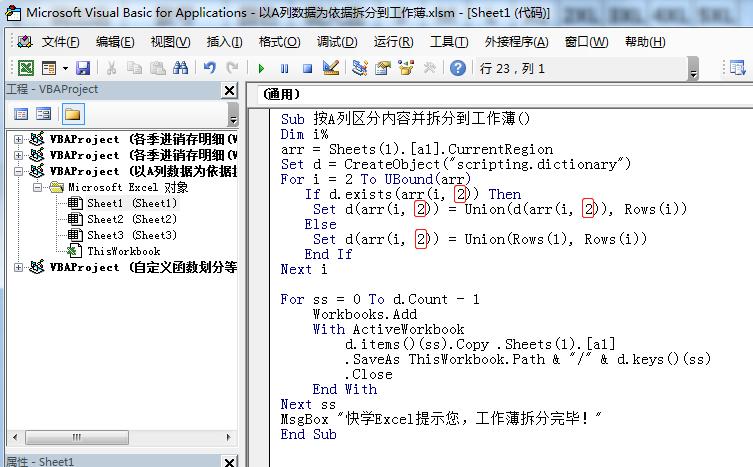Pause execution with the Break button

click(284, 68)
